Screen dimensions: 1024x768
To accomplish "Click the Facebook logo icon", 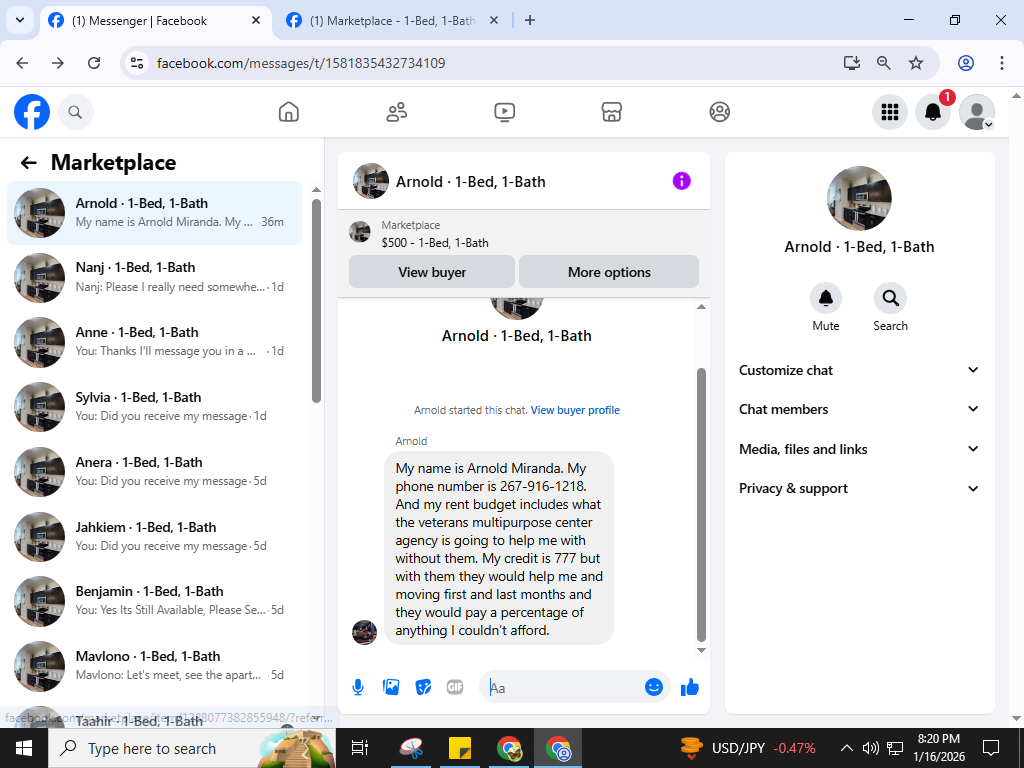I will click(32, 112).
